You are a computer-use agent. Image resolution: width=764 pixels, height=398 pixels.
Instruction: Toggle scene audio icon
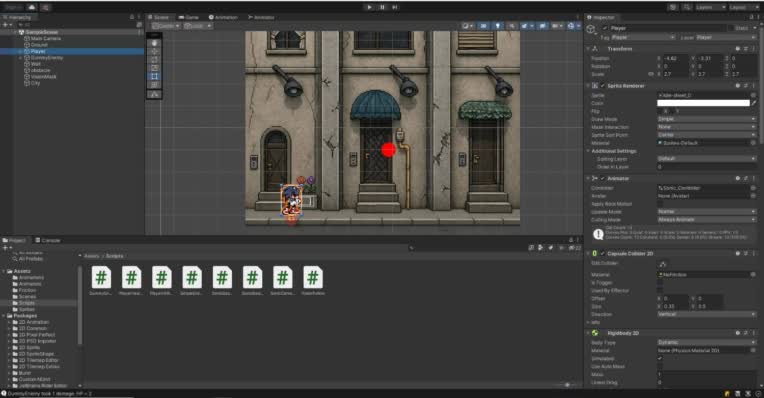pyautogui.click(x=511, y=26)
